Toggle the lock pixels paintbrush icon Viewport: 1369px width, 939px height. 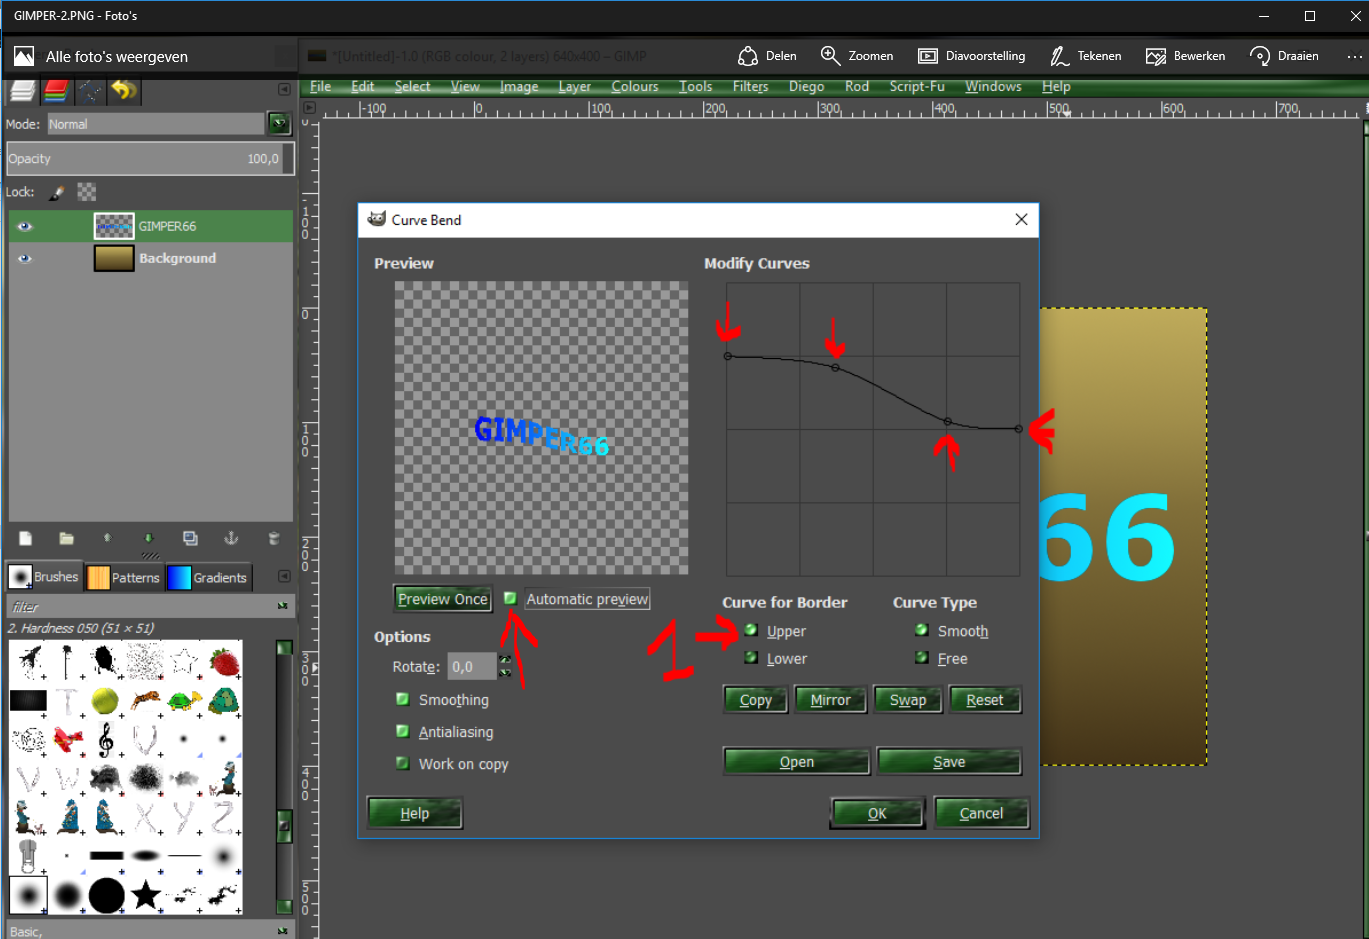[58, 192]
